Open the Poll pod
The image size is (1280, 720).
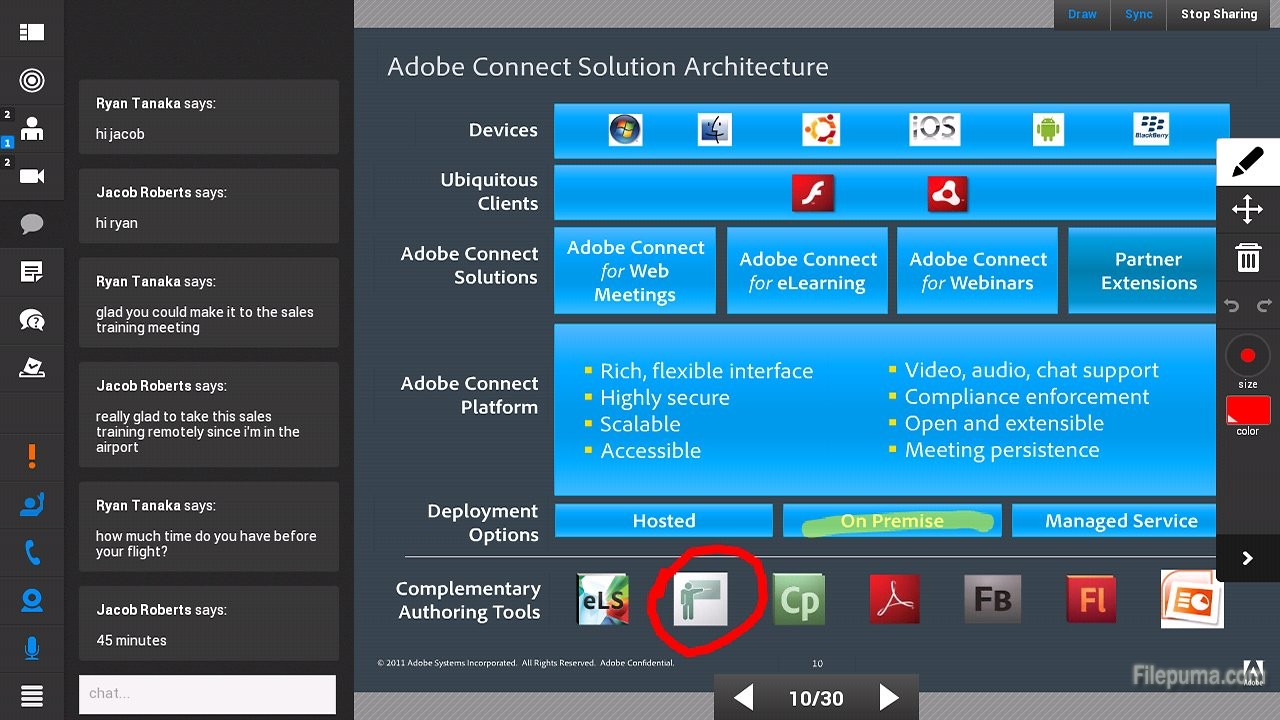click(32, 368)
